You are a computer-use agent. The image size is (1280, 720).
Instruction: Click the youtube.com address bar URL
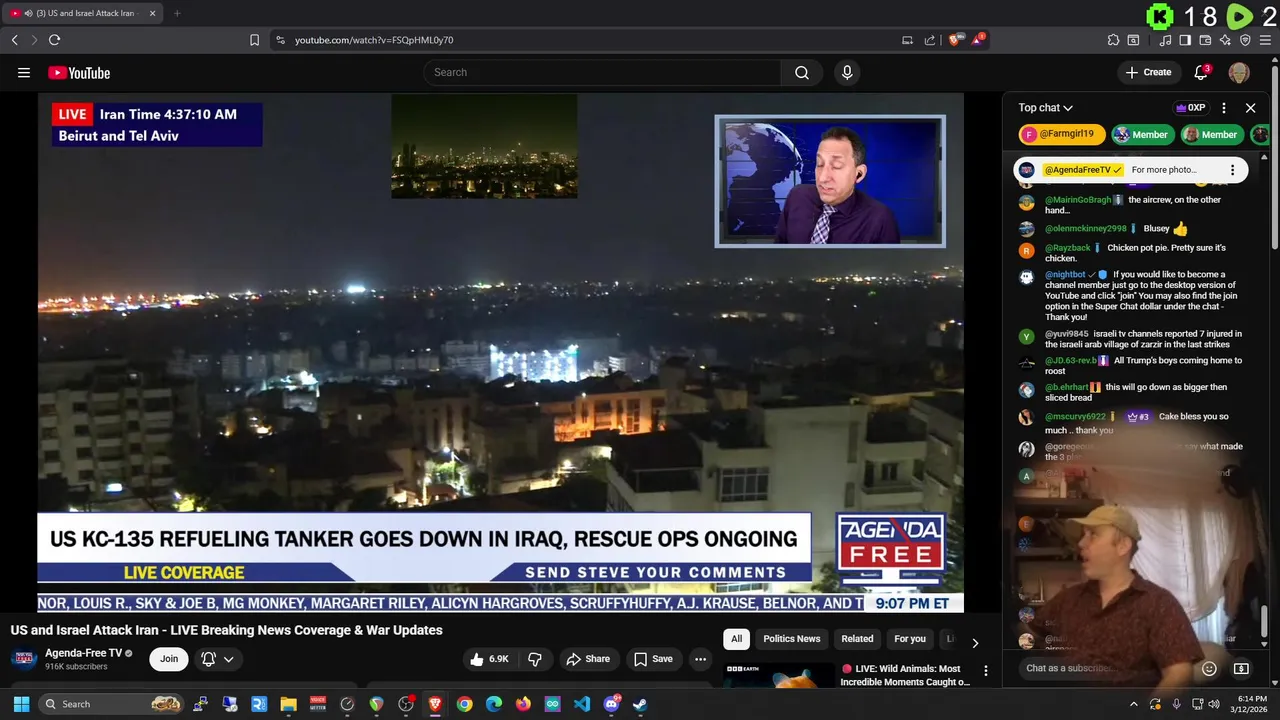click(x=374, y=40)
